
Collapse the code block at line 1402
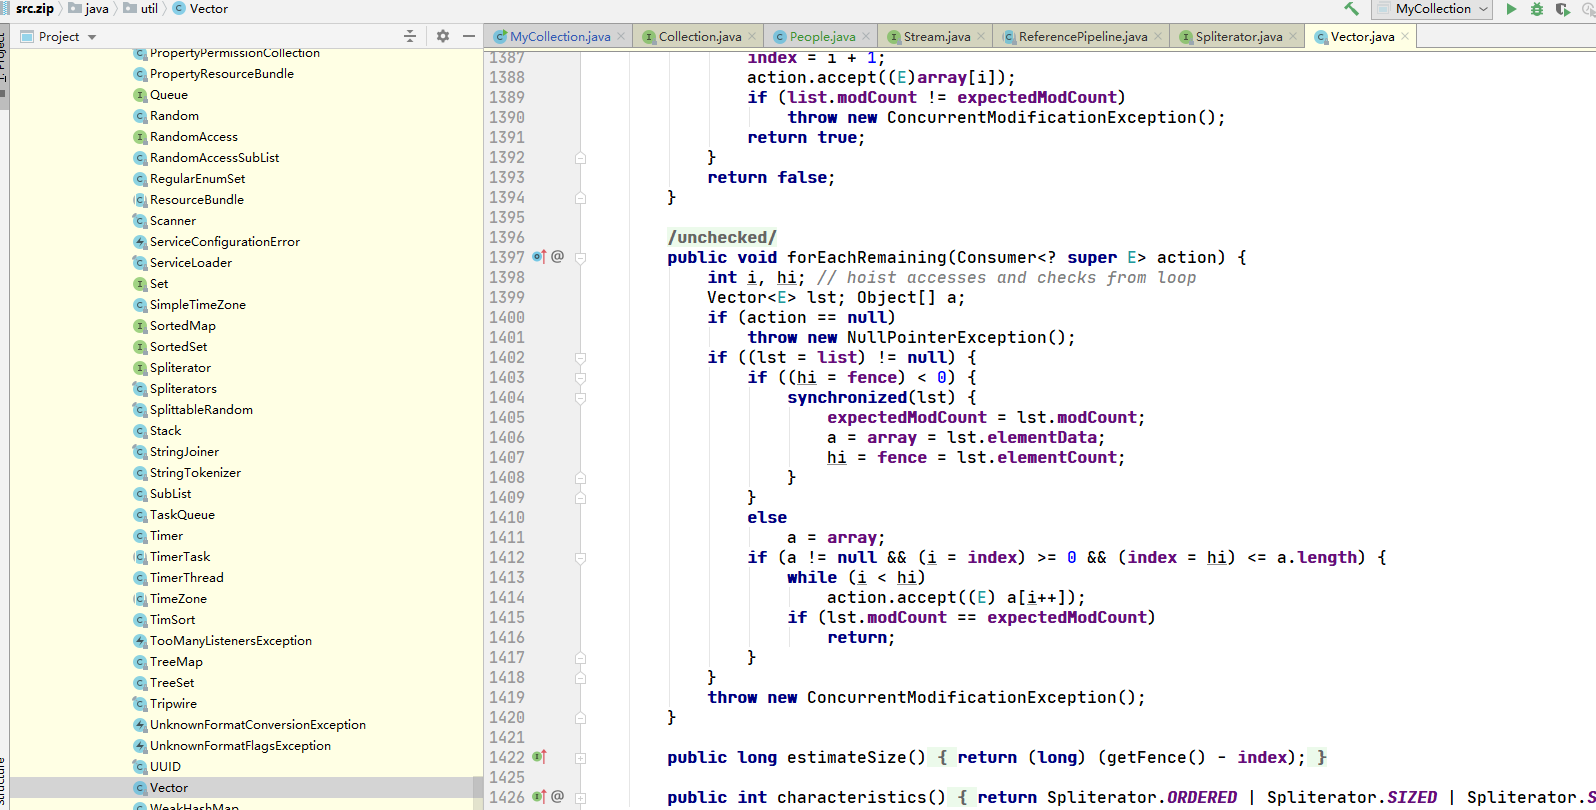580,358
